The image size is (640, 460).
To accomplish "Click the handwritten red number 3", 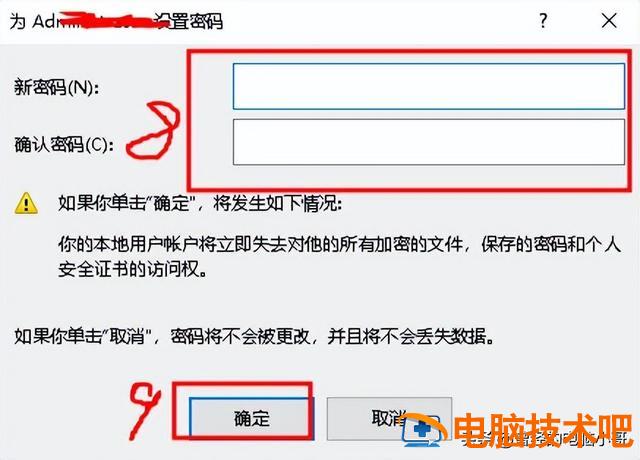I will 154,130.
